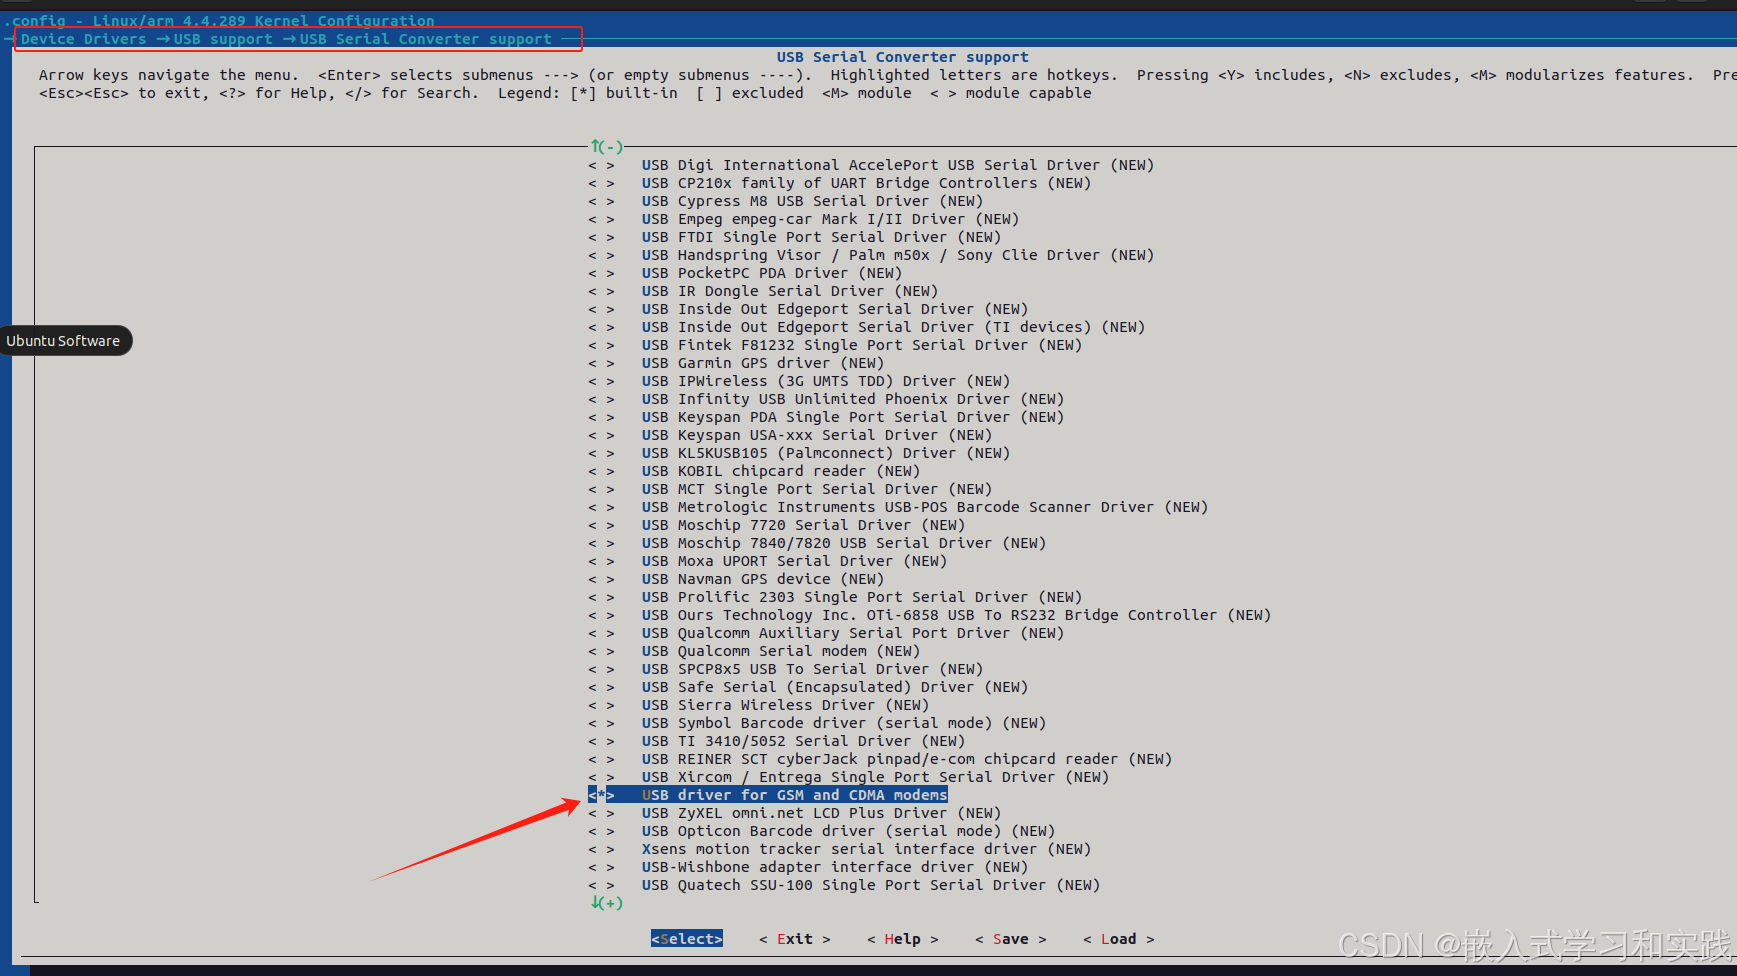Select USB Safe Serial (Encapsulated) Driver row
The width and height of the screenshot is (1737, 976).
click(x=808, y=687)
